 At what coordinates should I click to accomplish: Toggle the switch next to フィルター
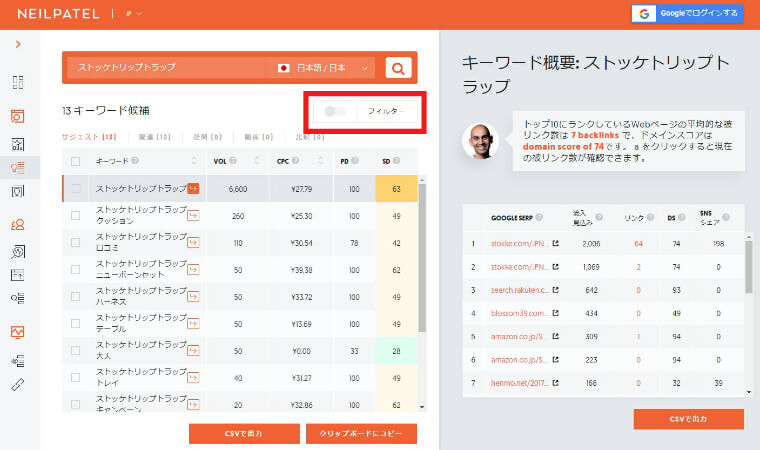click(x=336, y=111)
